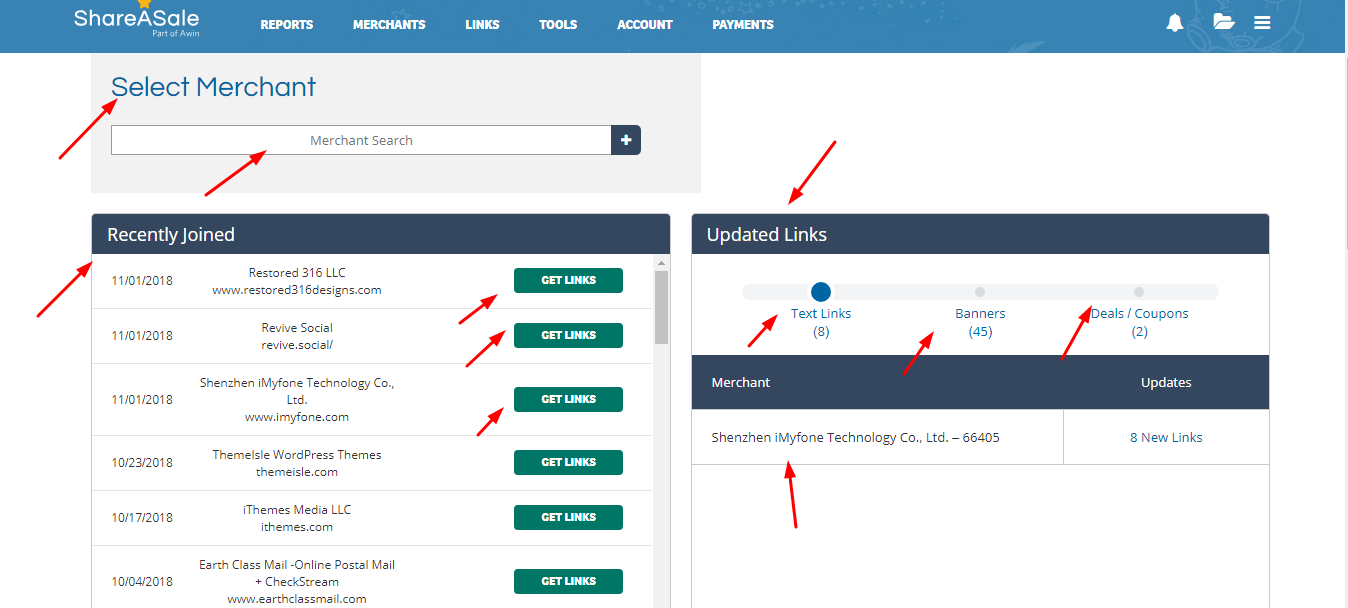
Task: Click Shenzhen iMyfone Technology – 66405 row
Action: (980, 437)
